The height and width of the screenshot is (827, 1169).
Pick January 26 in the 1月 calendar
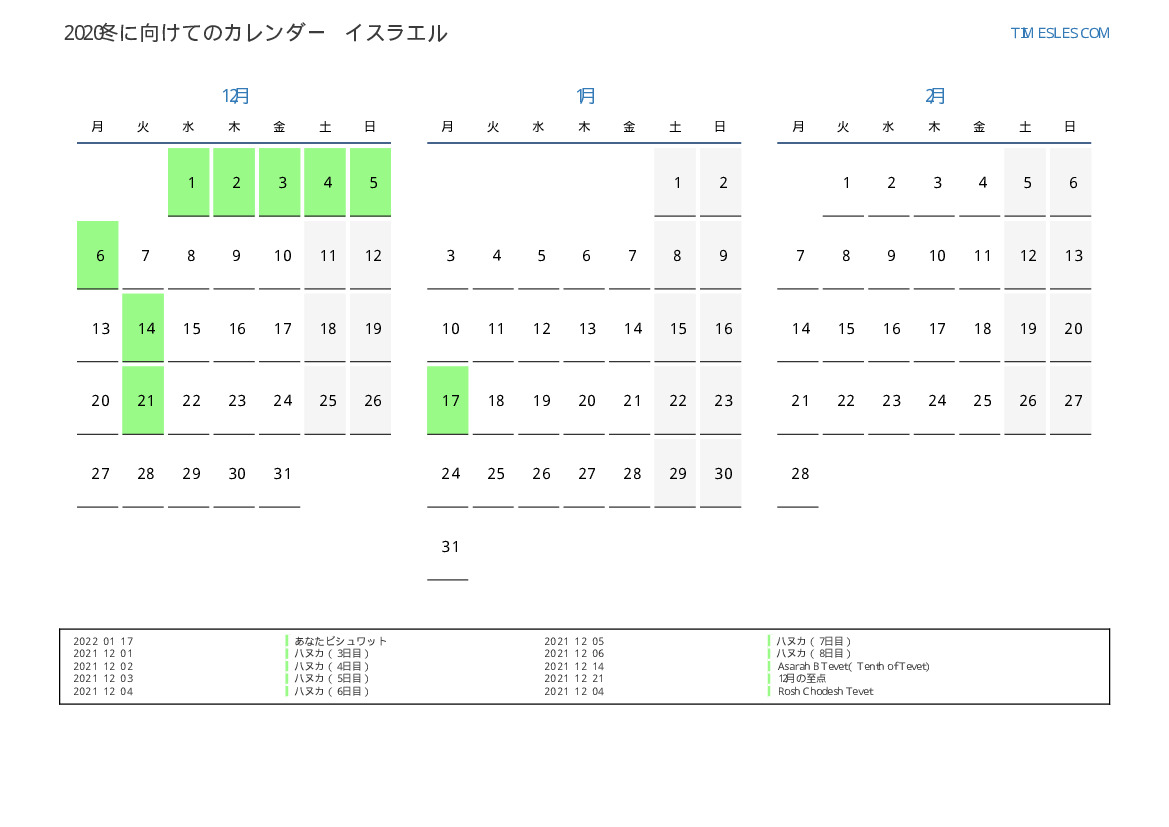[539, 474]
